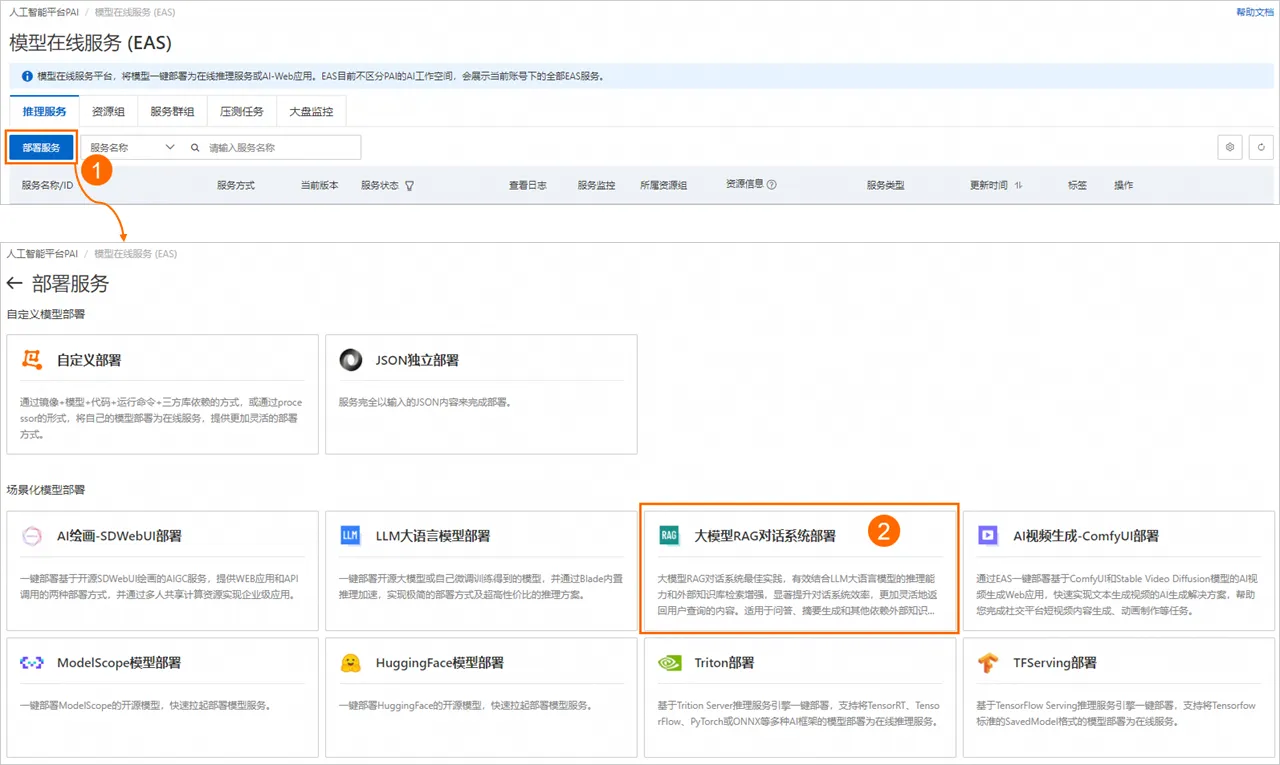Switch to the 压测任务 tab
The width and height of the screenshot is (1280, 765).
[x=241, y=112]
